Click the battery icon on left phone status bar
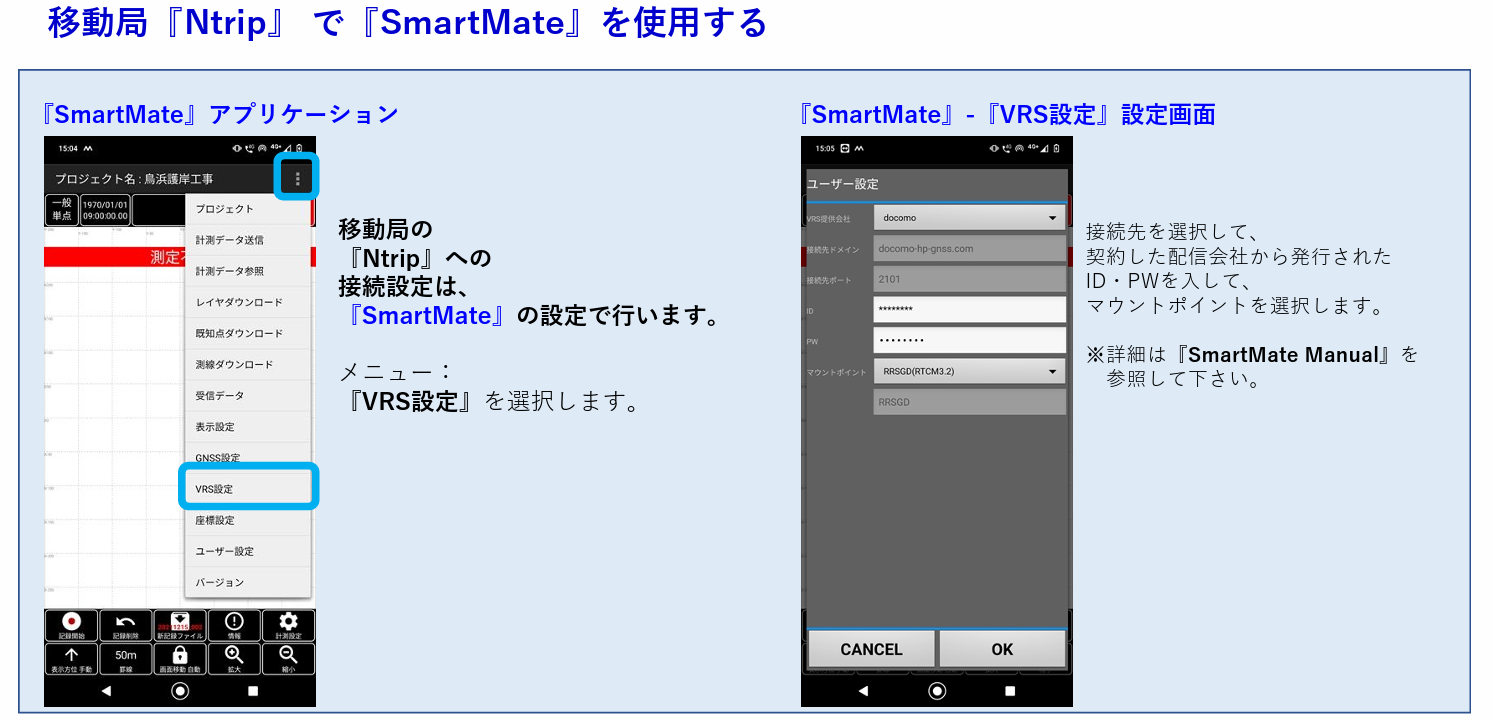The width and height of the screenshot is (1493, 720). point(299,148)
